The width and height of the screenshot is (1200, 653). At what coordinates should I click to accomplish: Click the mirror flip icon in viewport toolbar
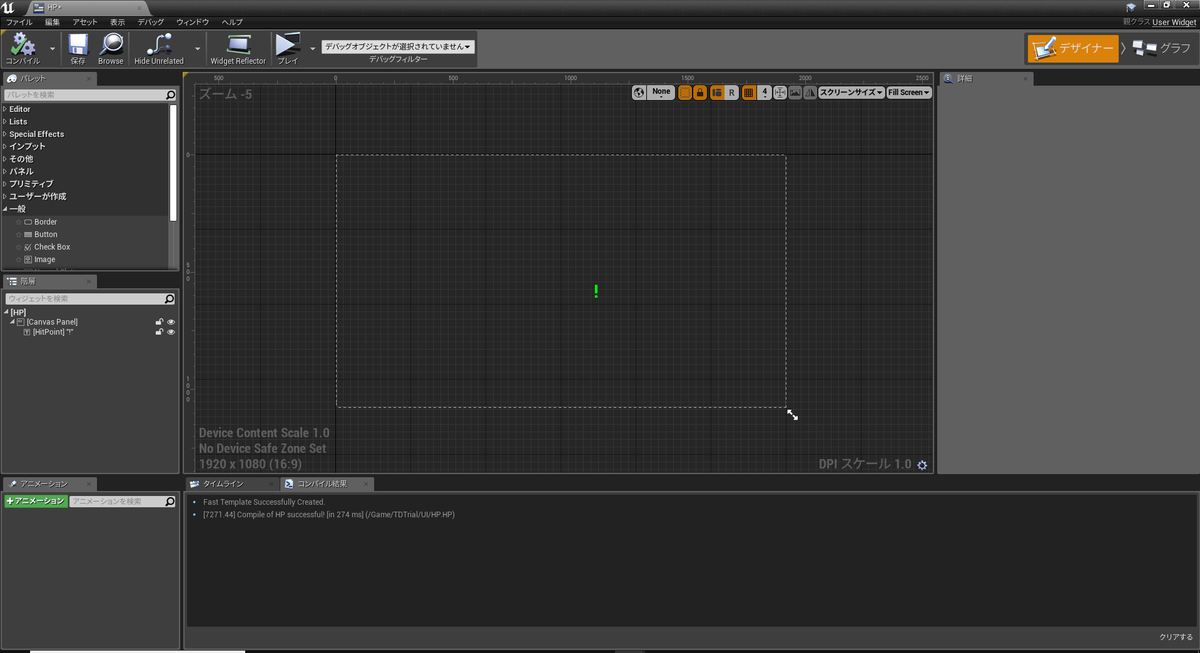[810, 92]
